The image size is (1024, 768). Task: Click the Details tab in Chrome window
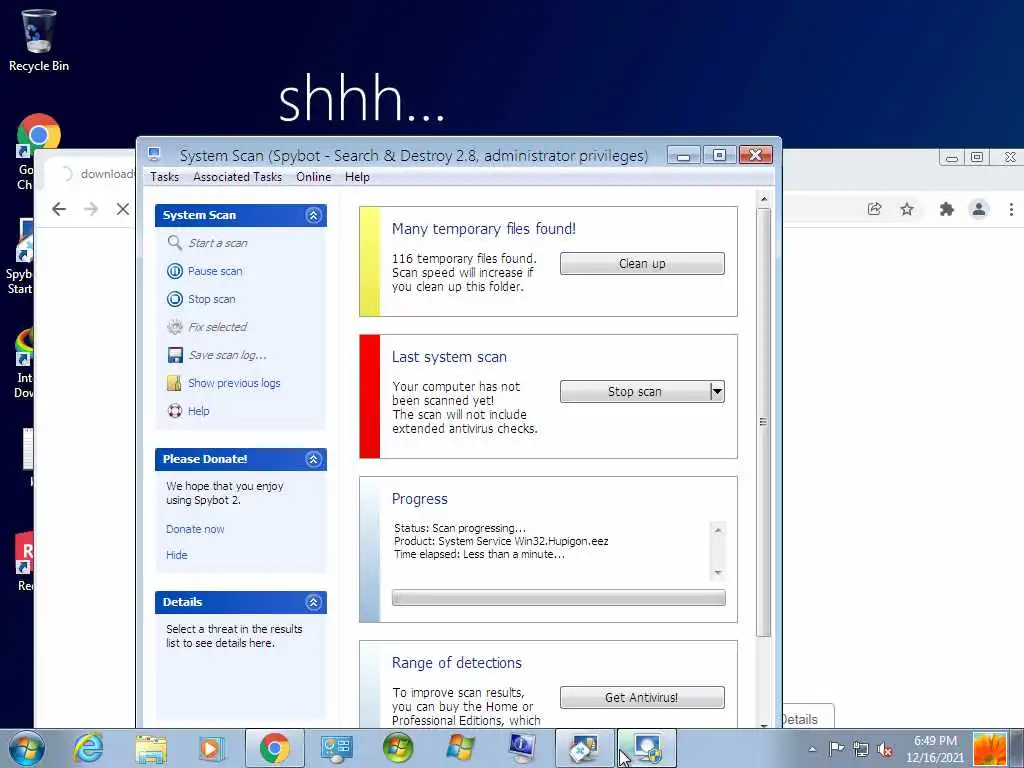[x=807, y=719]
